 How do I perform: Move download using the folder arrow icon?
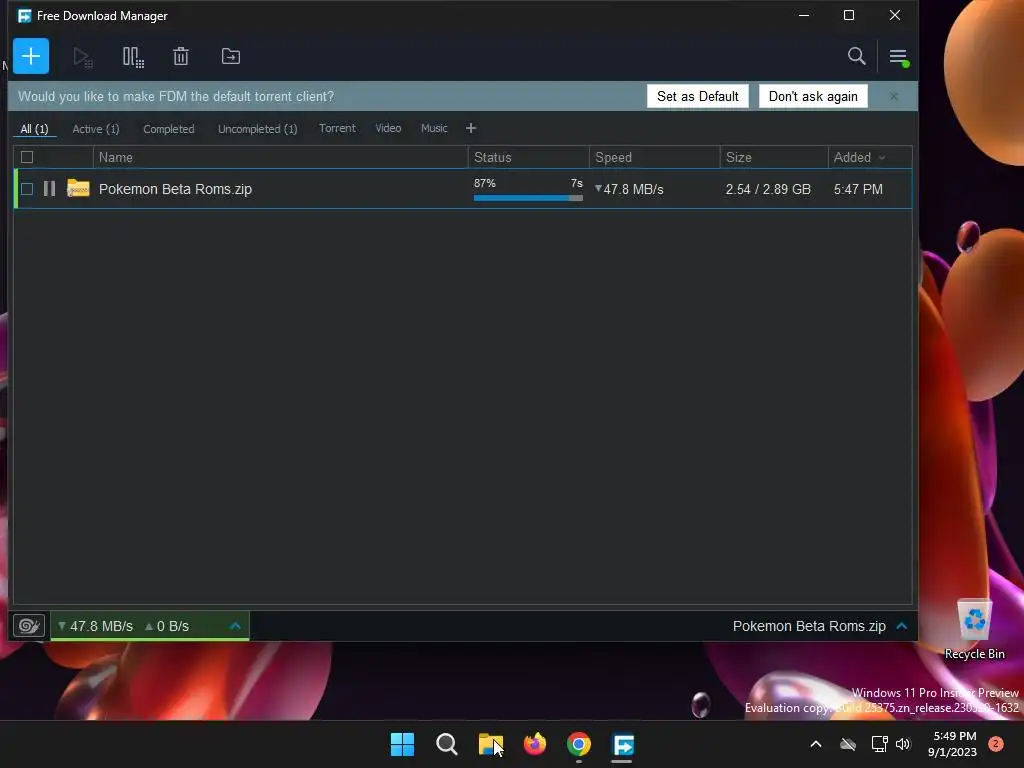tap(231, 56)
